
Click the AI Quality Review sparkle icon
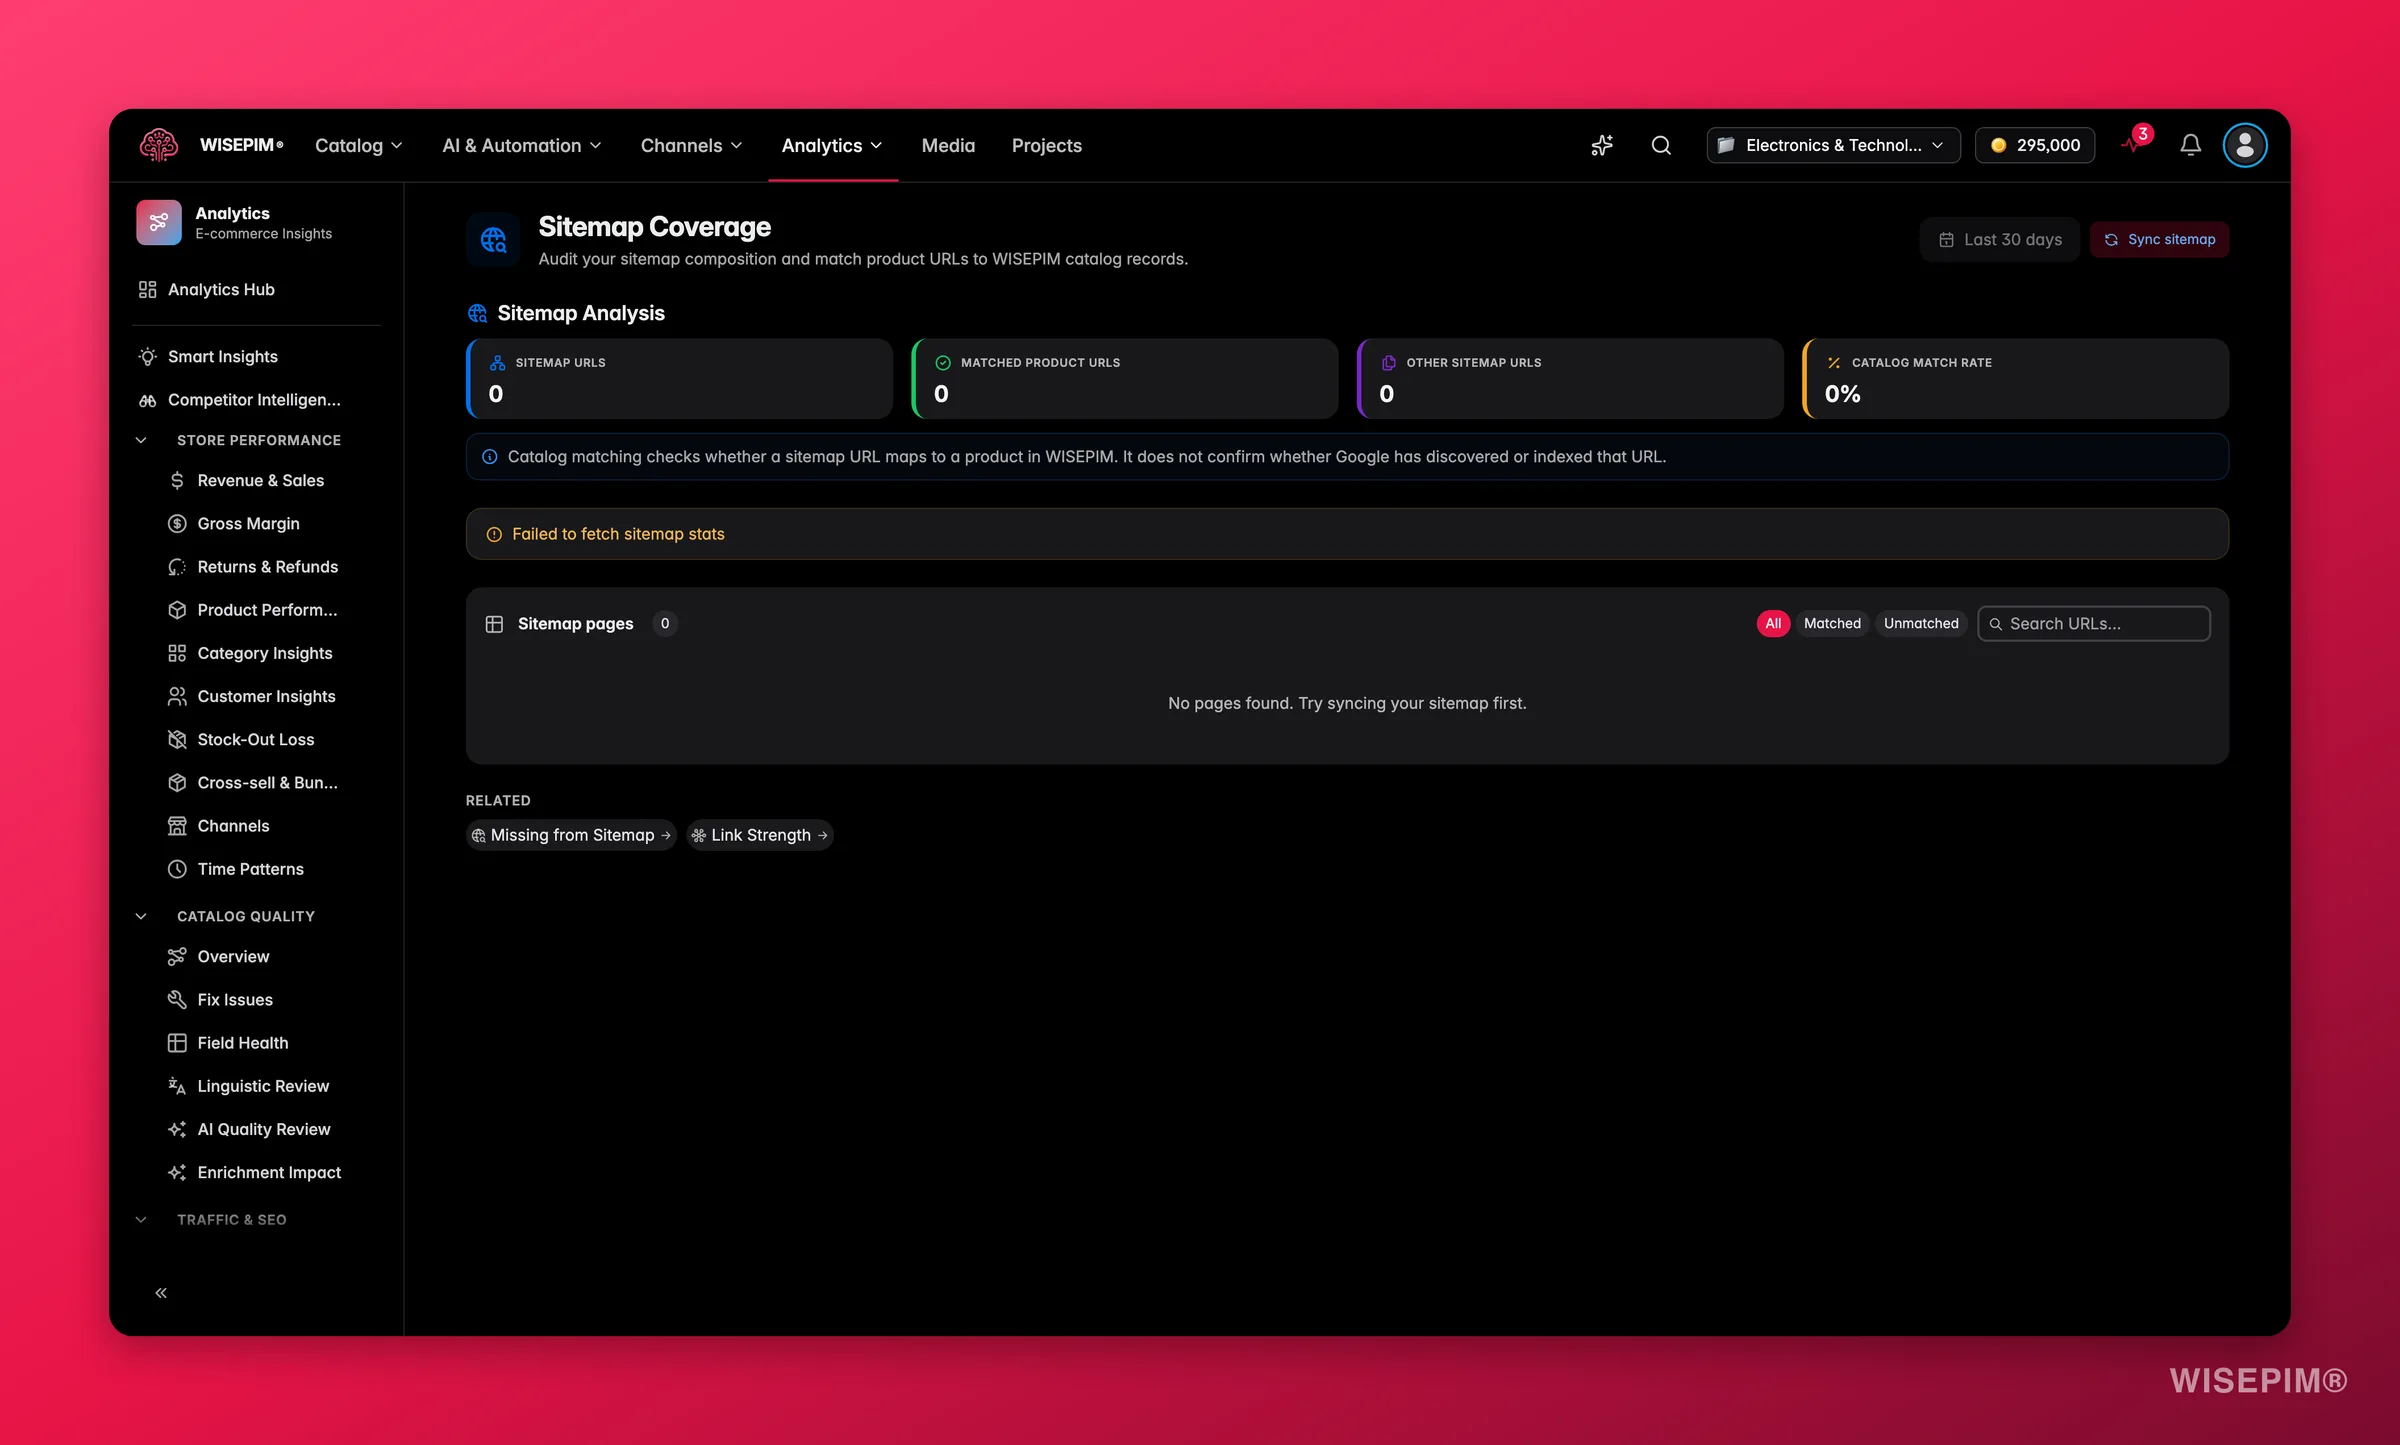(177, 1129)
